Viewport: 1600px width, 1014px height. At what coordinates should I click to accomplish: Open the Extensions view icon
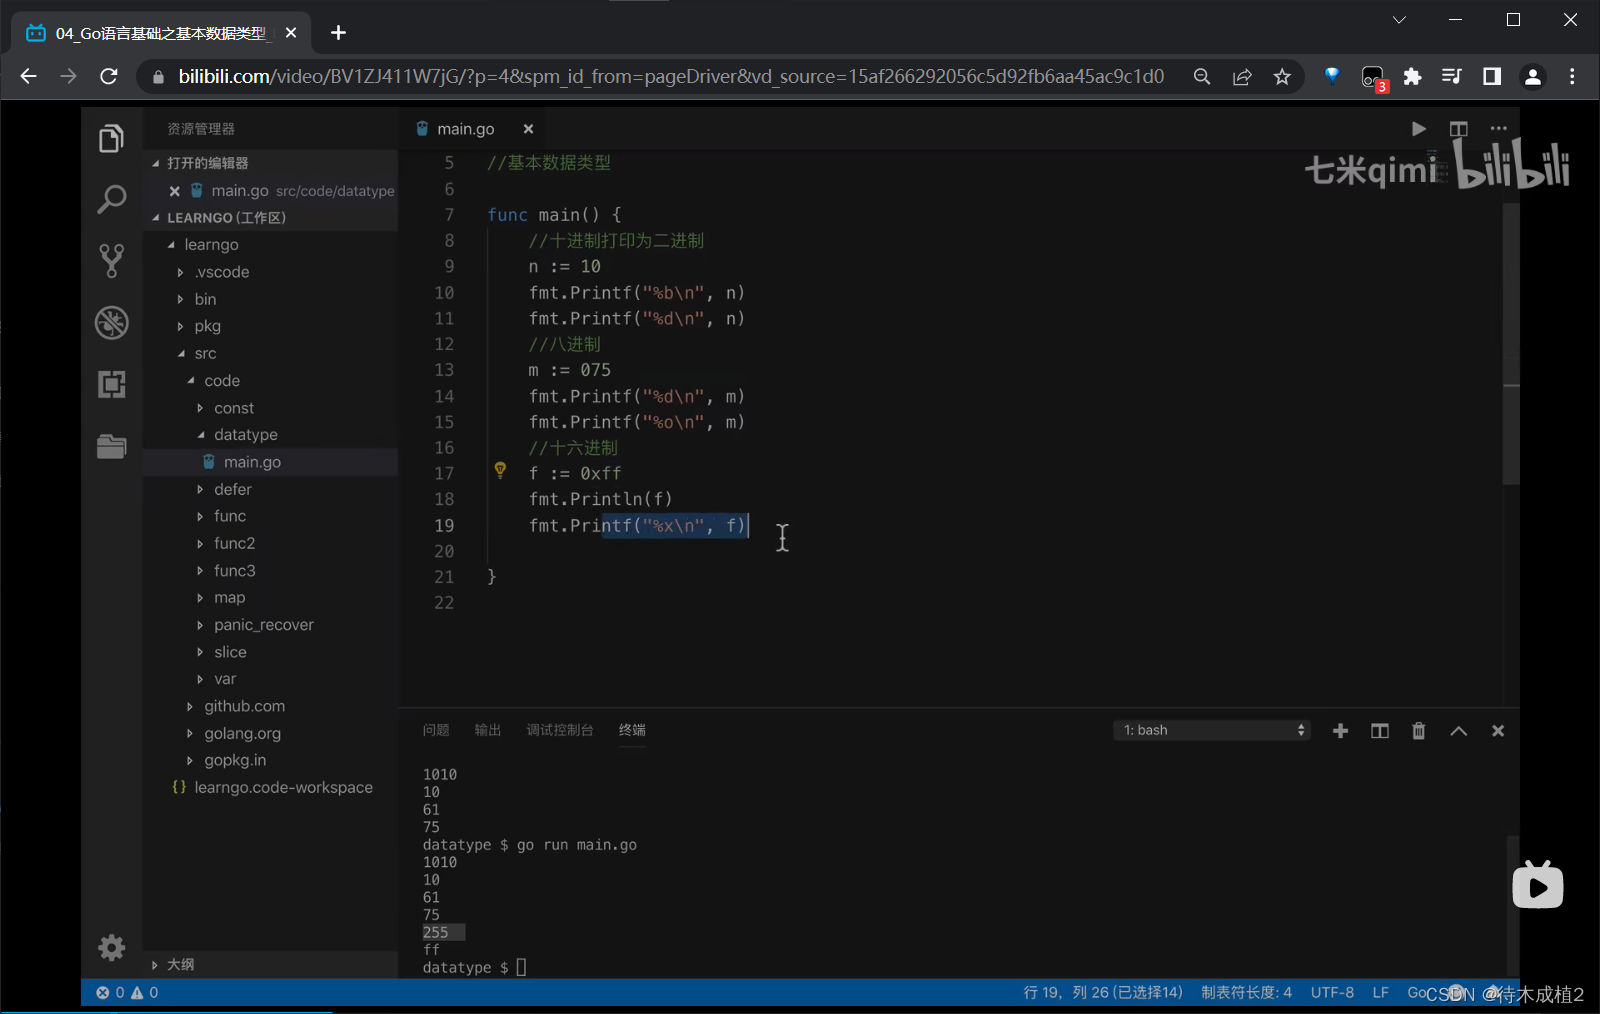[x=111, y=384]
